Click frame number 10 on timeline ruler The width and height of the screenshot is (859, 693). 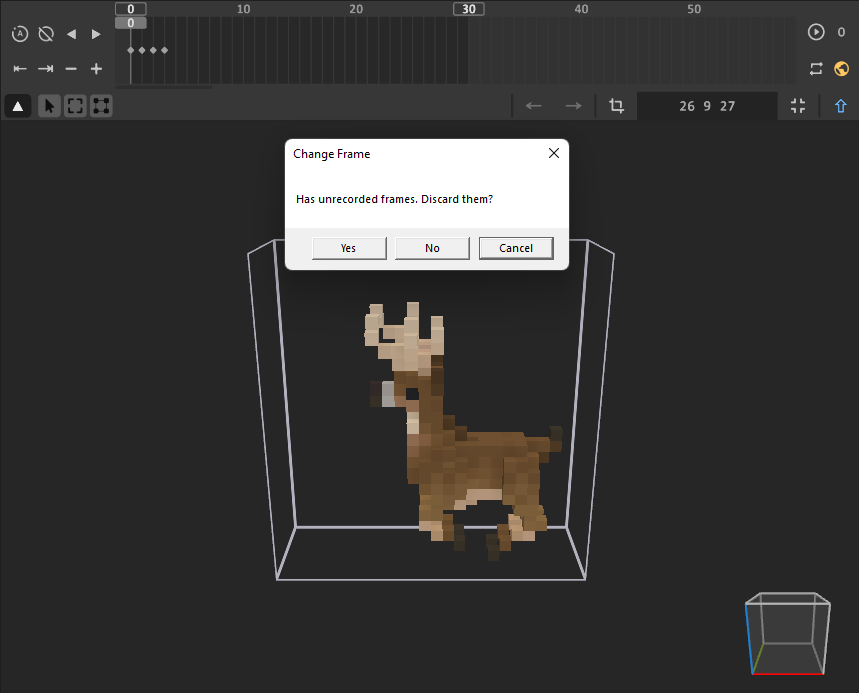[243, 9]
